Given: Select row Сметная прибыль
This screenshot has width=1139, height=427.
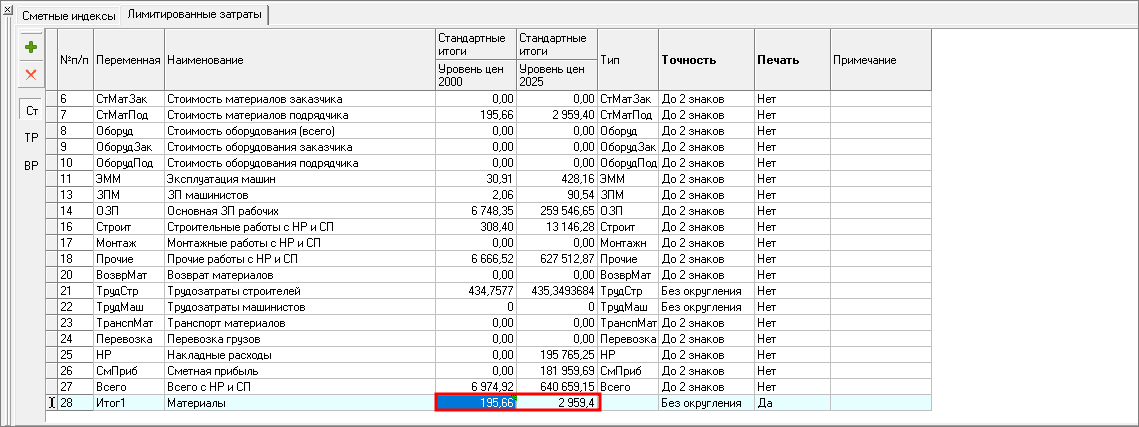Looking at the screenshot, I should tap(298, 371).
